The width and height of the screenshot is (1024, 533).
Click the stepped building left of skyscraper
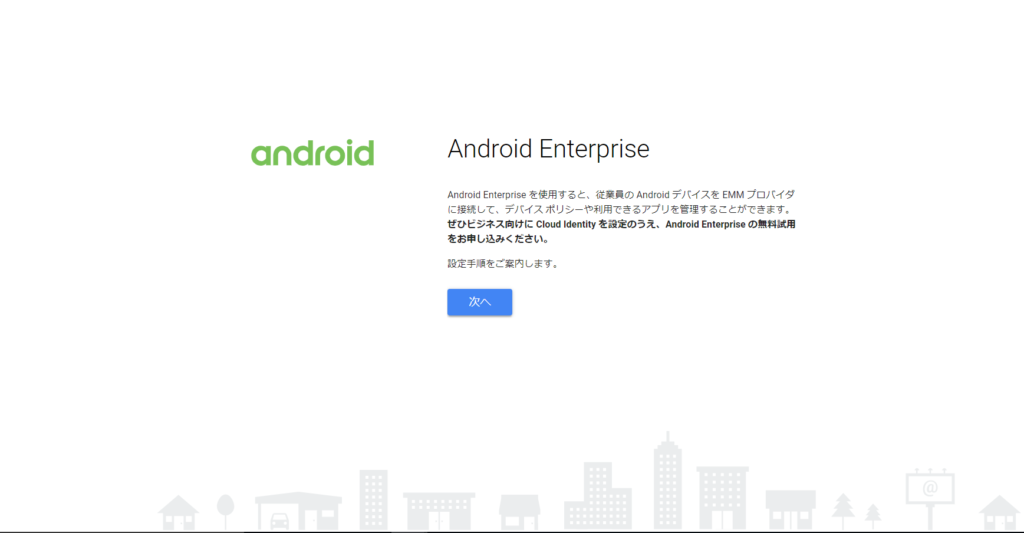tap(598, 496)
